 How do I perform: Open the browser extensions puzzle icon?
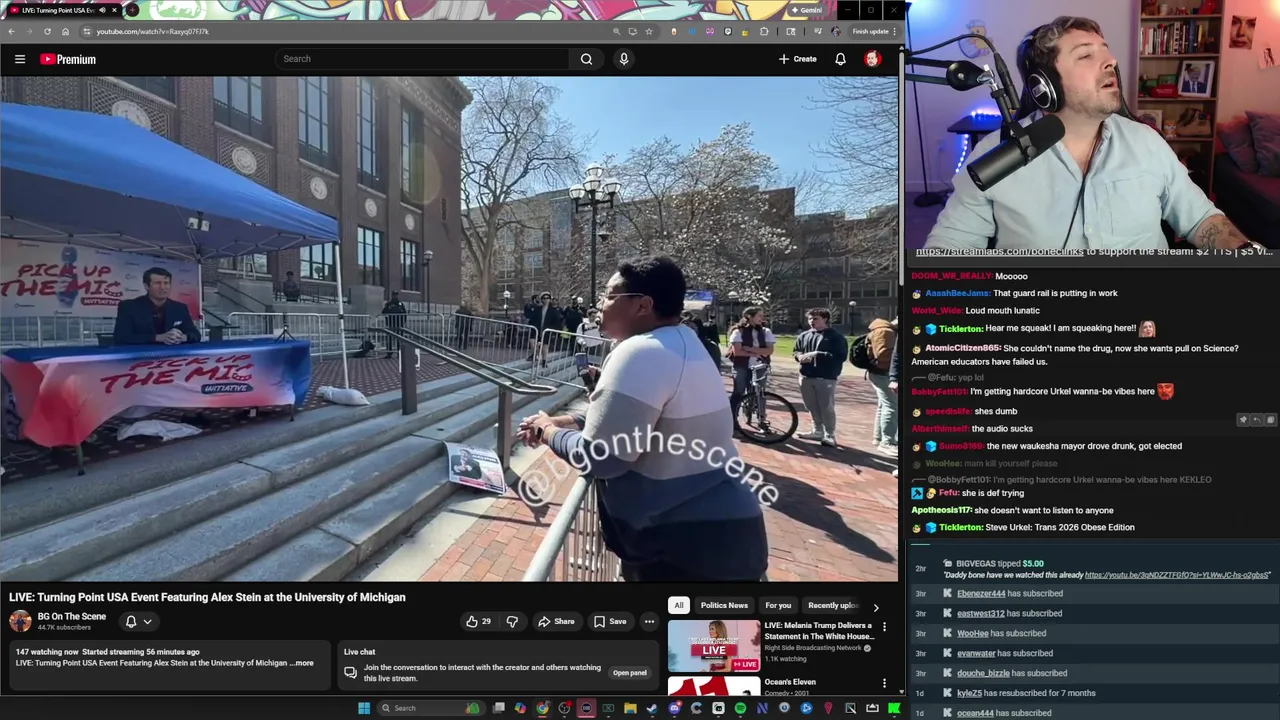764,31
